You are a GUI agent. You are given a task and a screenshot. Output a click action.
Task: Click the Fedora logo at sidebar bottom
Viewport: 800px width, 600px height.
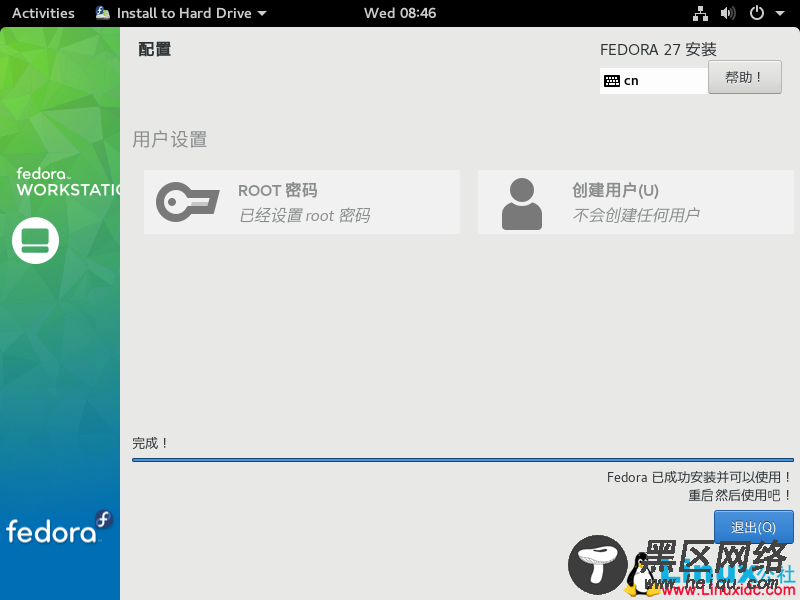pos(59,527)
